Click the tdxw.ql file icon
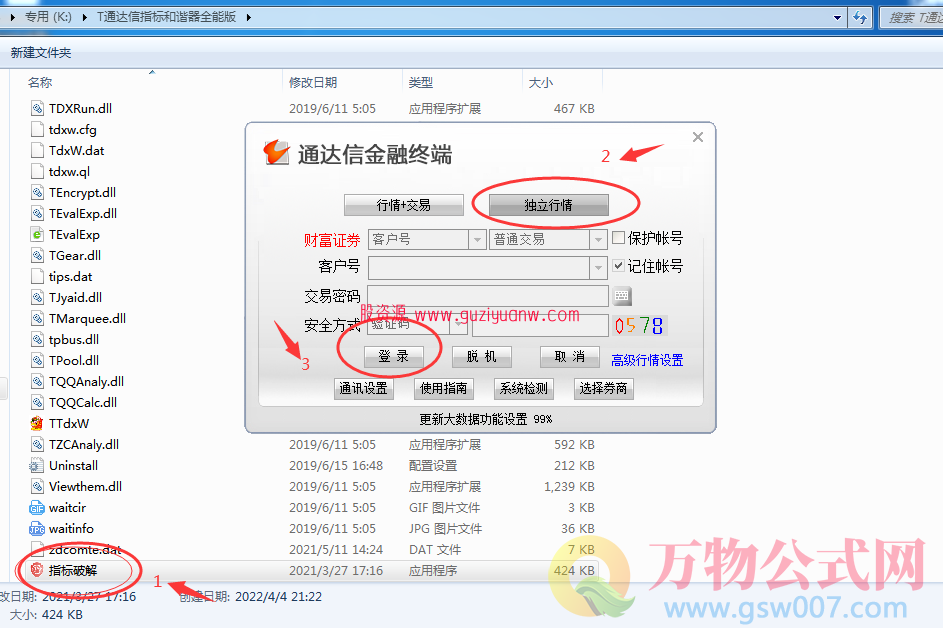 pos(37,171)
